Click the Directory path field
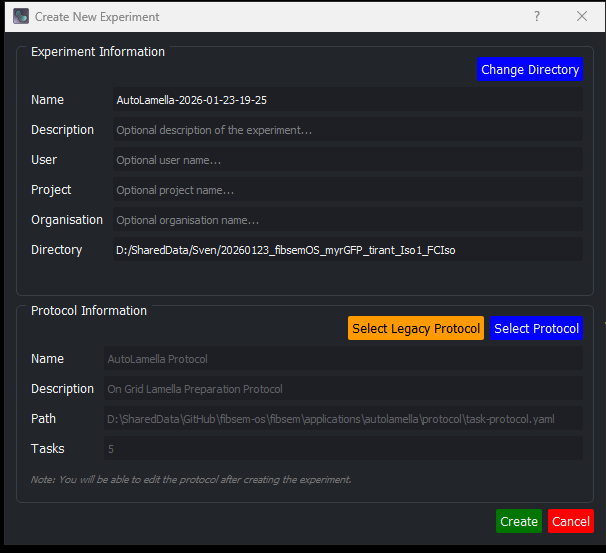 pos(346,250)
